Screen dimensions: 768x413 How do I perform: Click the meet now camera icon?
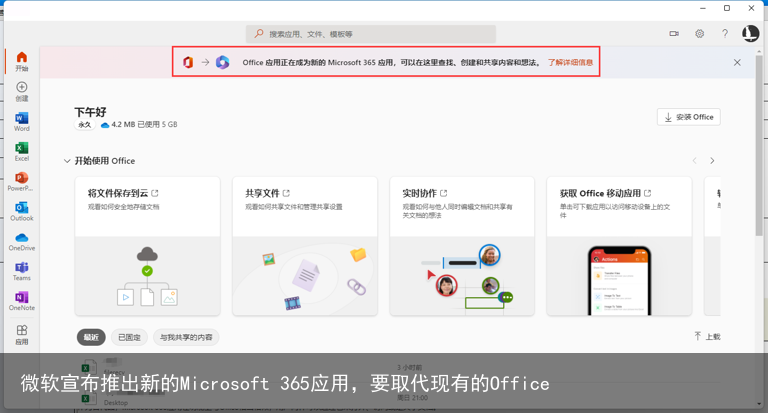674,34
